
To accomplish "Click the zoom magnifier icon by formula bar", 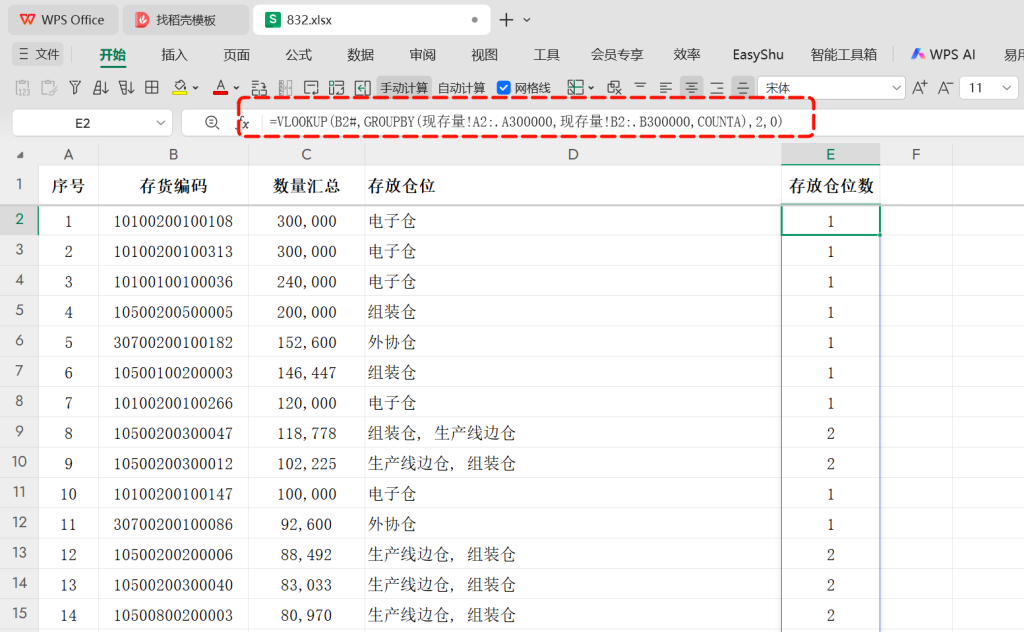I will [212, 123].
